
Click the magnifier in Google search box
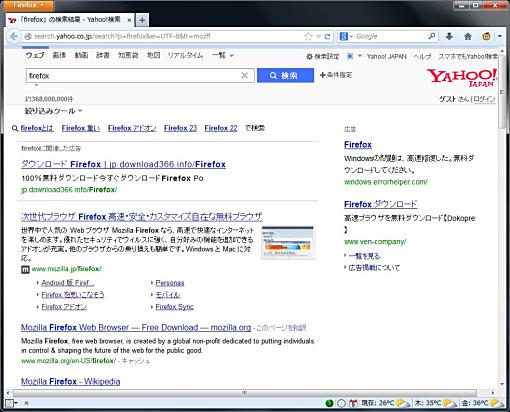pyautogui.click(x=432, y=36)
